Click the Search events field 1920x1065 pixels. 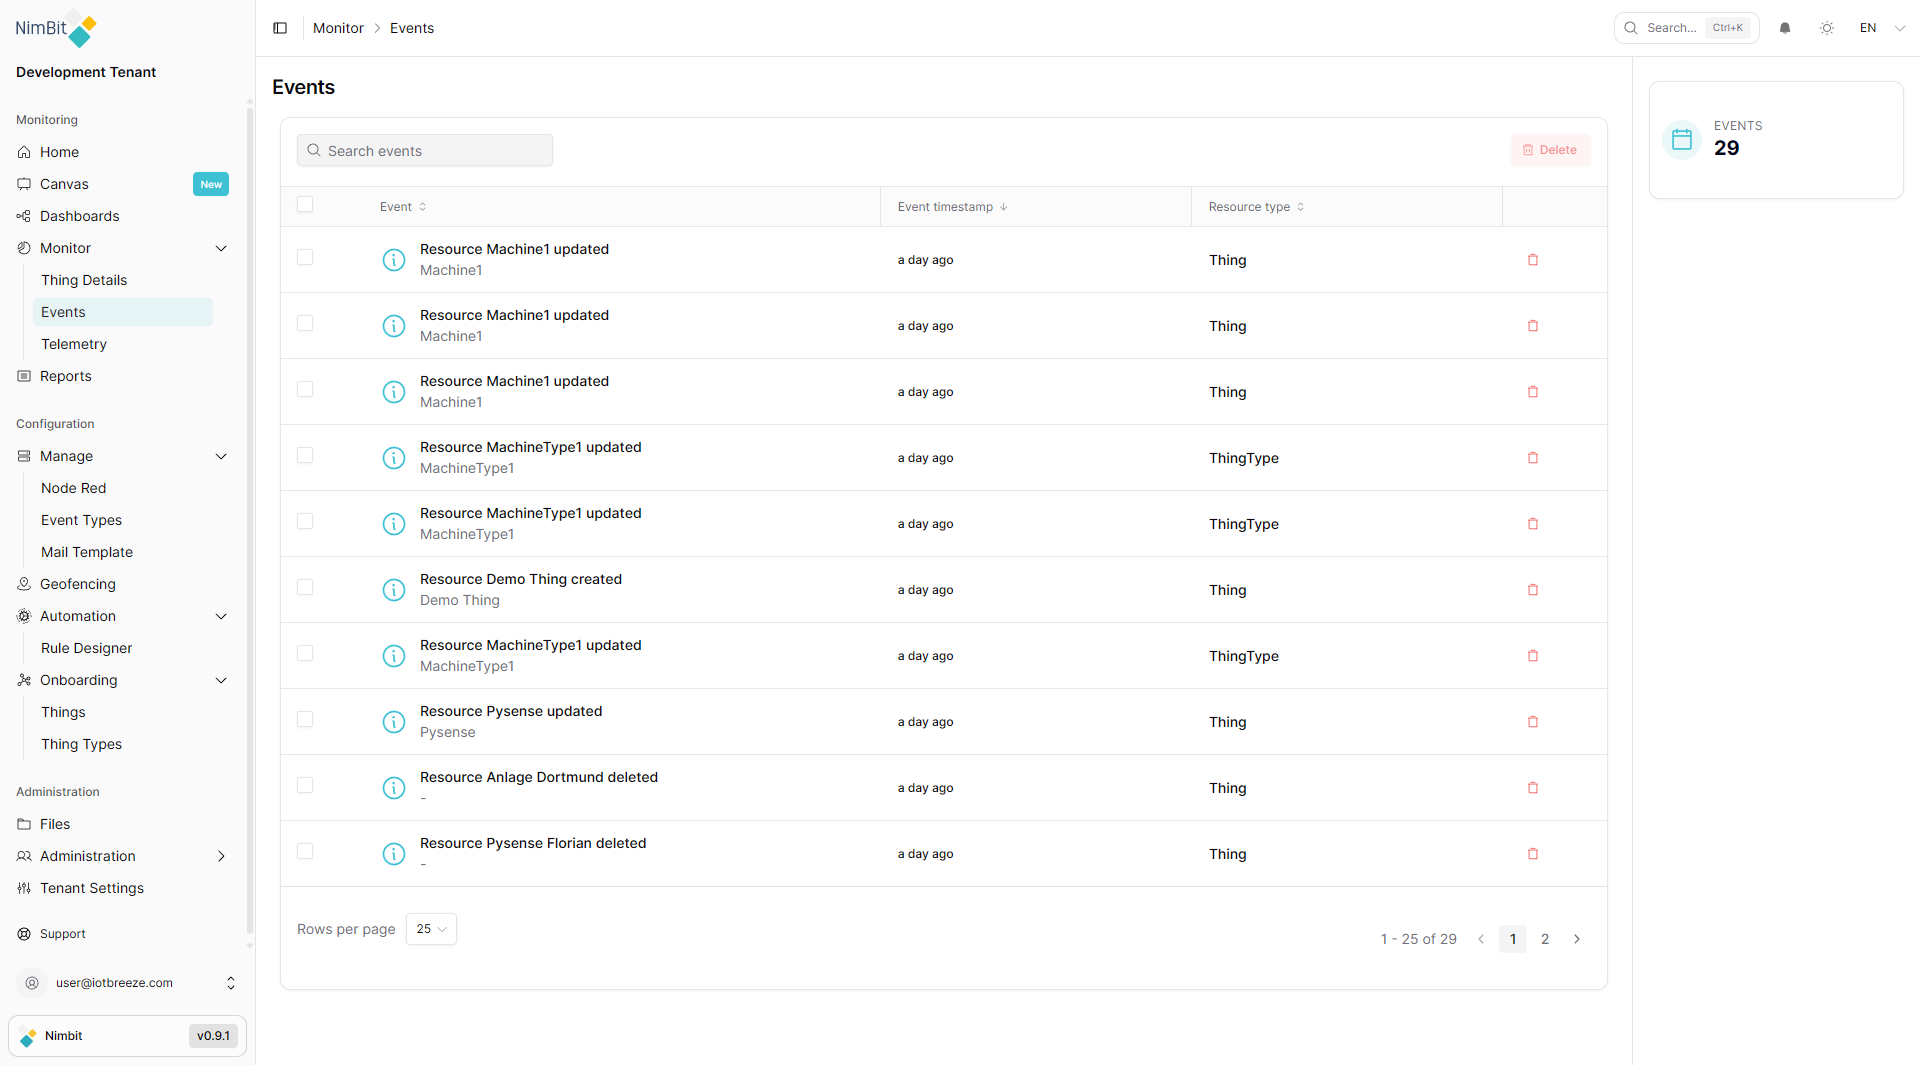pyautogui.click(x=425, y=151)
